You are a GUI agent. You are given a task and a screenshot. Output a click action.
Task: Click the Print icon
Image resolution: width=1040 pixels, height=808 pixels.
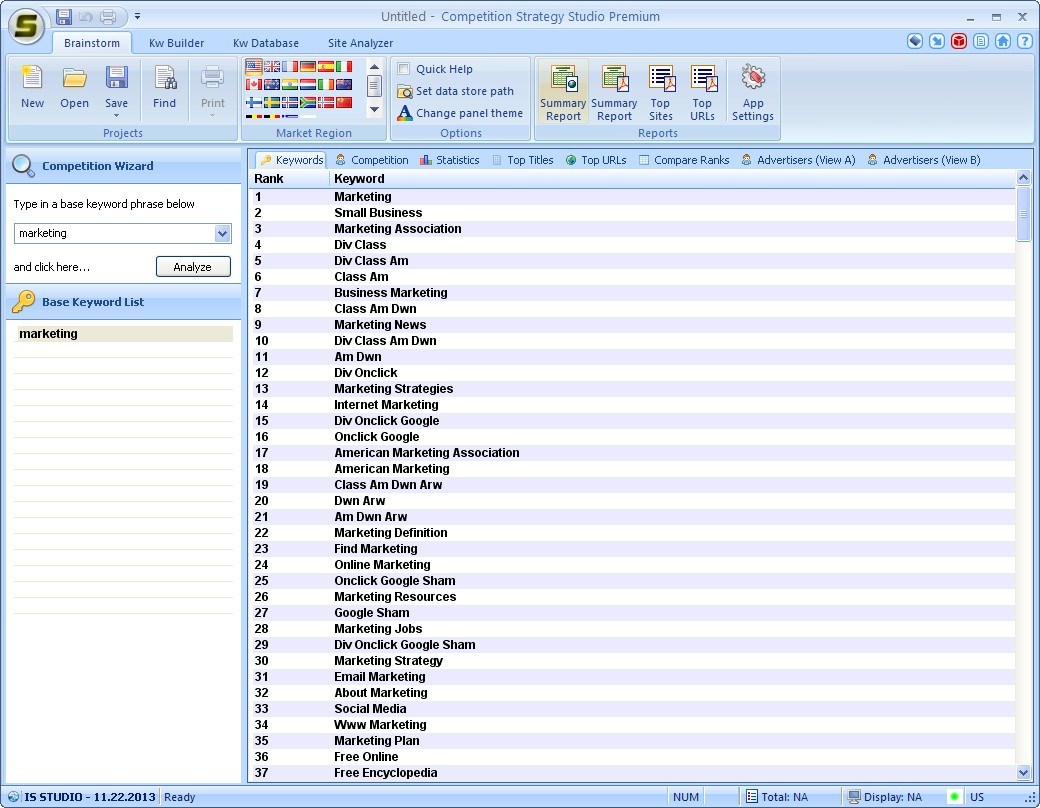tap(212, 88)
